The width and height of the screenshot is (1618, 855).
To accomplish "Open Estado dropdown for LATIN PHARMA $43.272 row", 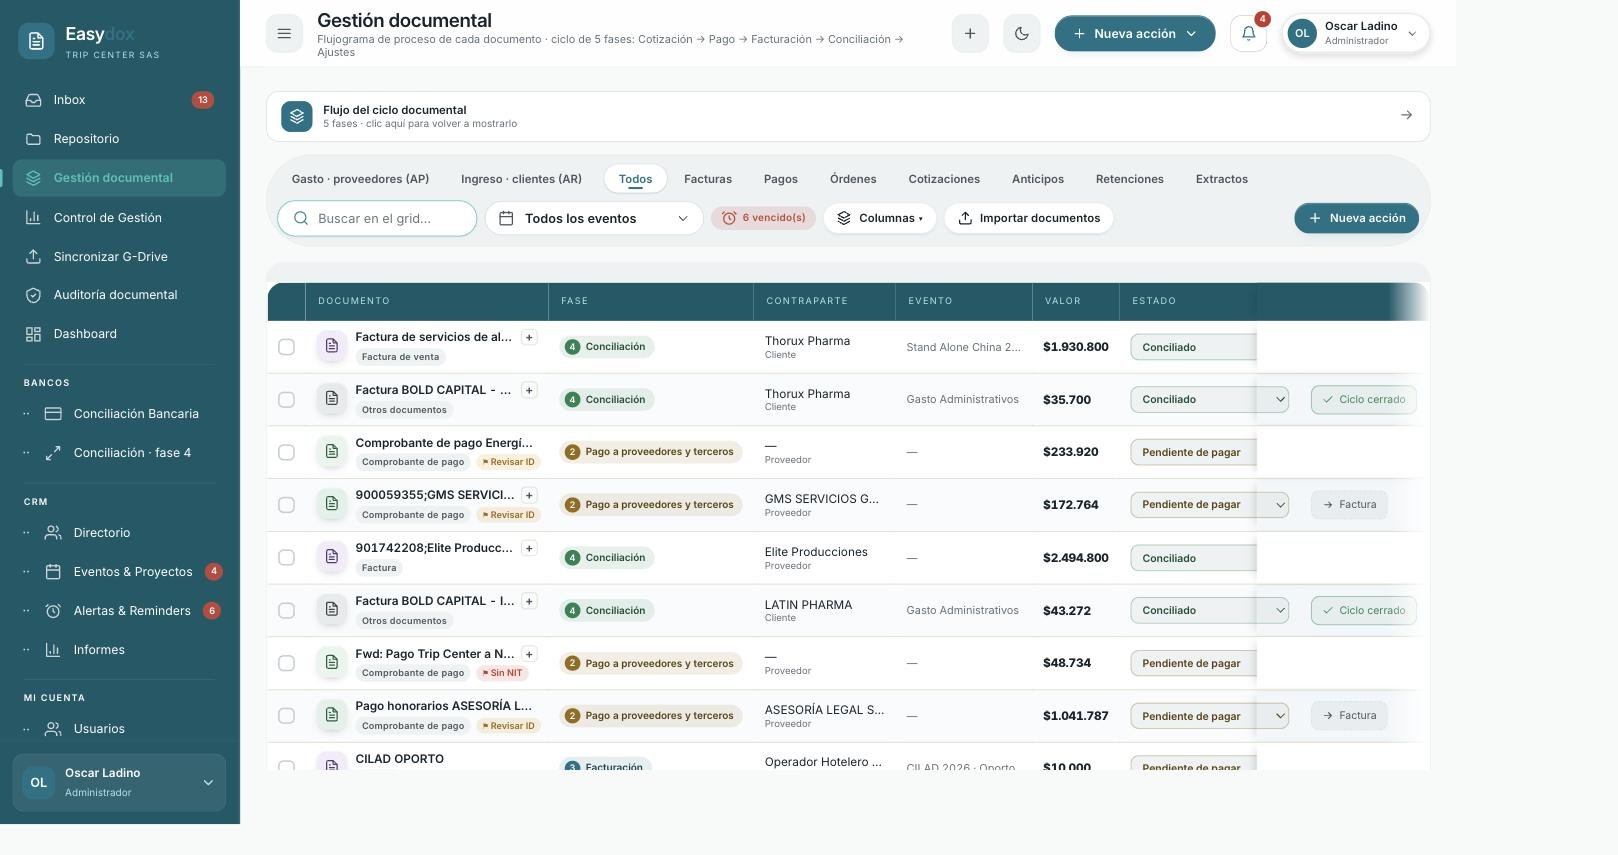I will pyautogui.click(x=1209, y=610).
